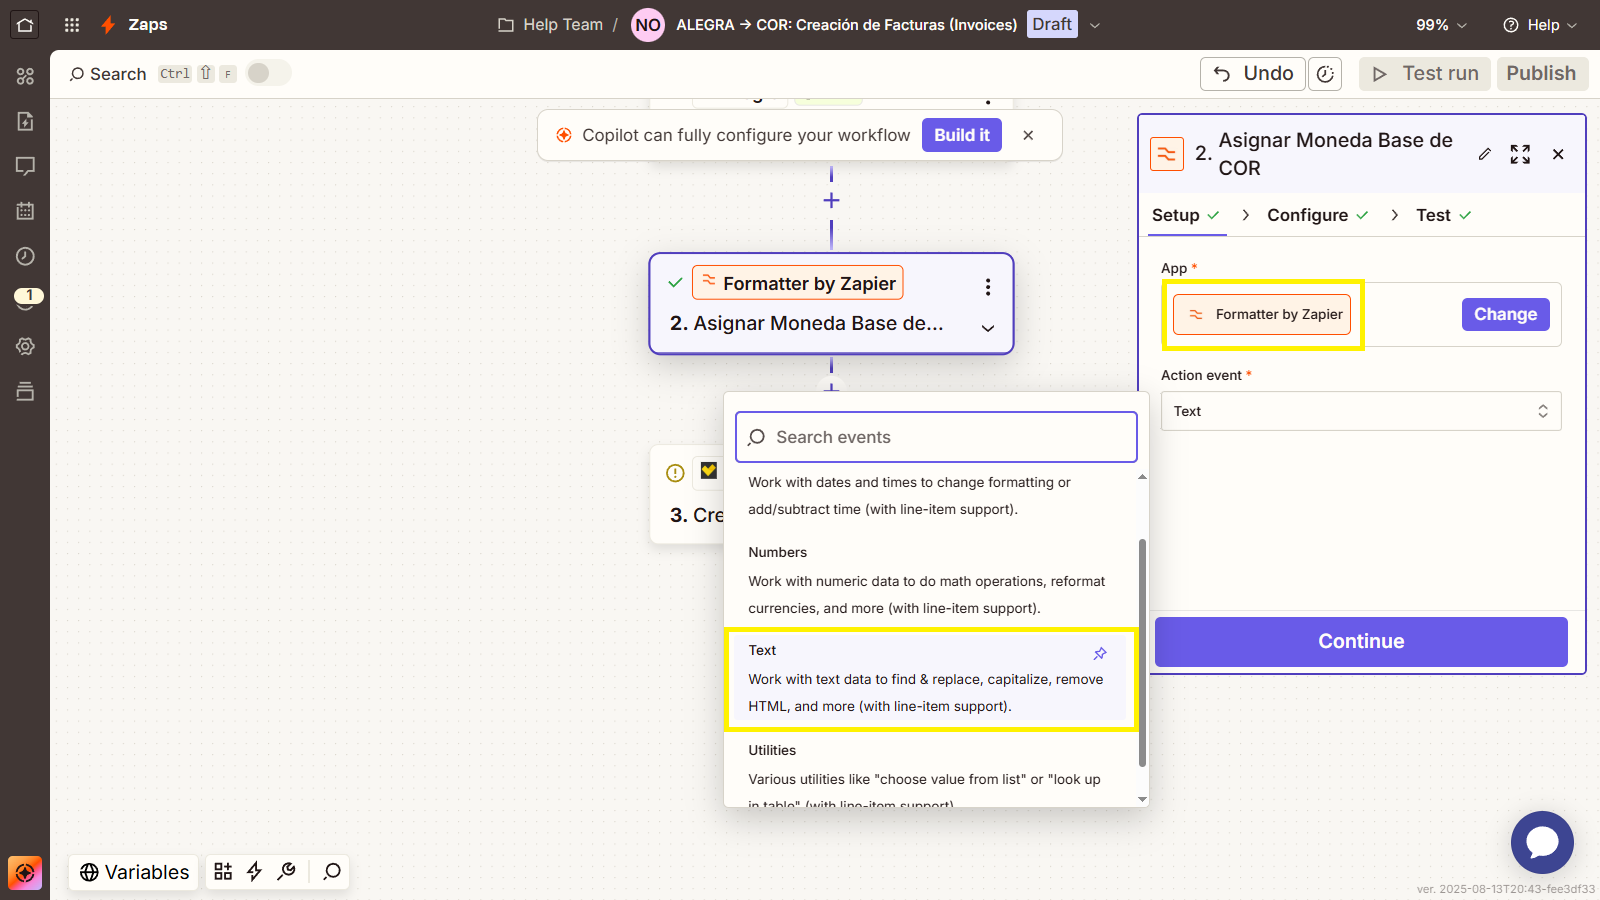Screen dimensions: 1600x900
Task: Select the Formatter by Zapier step card
Action: tap(831, 303)
